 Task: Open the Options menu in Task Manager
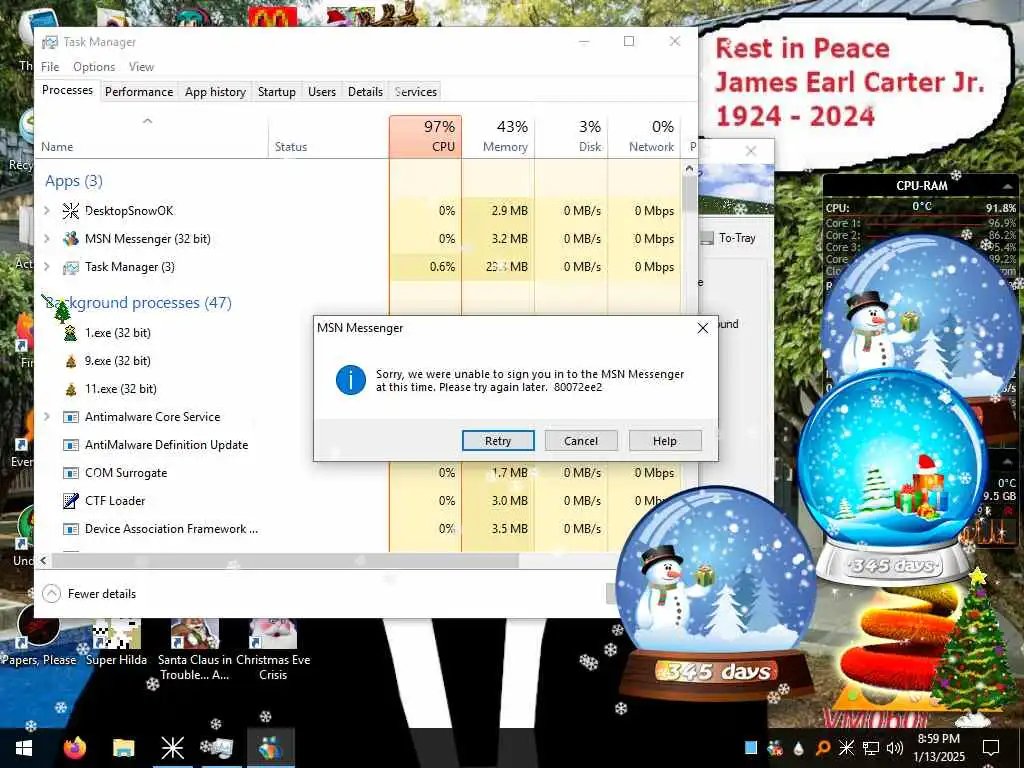[94, 67]
